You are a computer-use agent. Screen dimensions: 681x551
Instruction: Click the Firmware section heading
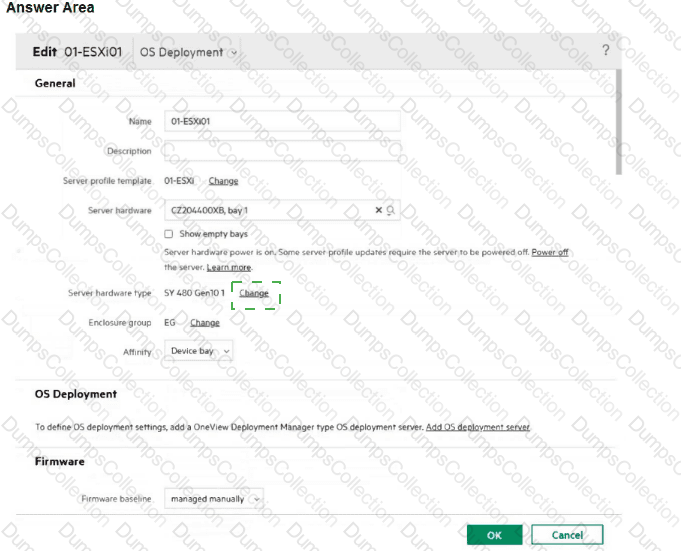coord(60,462)
